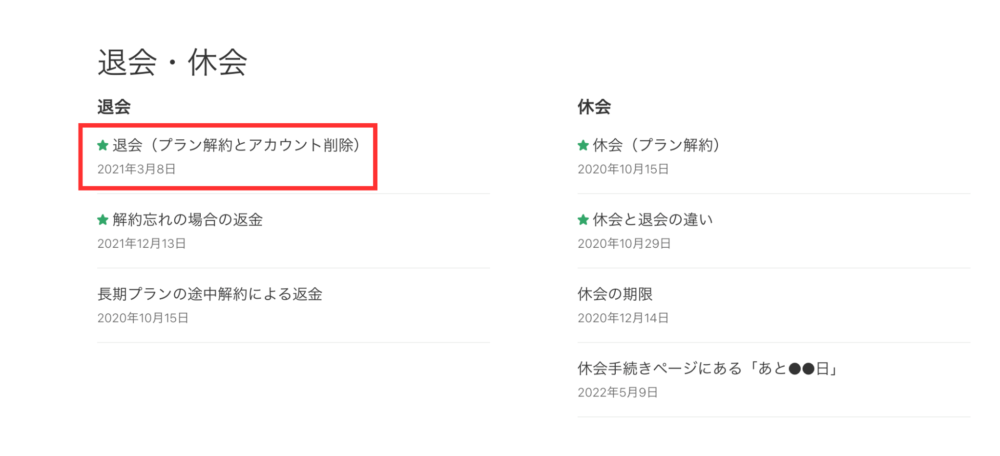Viewport: 1000px width, 456px height.
Task: Open the 長期プランの途中解約による返金 article
Action: click(x=210, y=294)
